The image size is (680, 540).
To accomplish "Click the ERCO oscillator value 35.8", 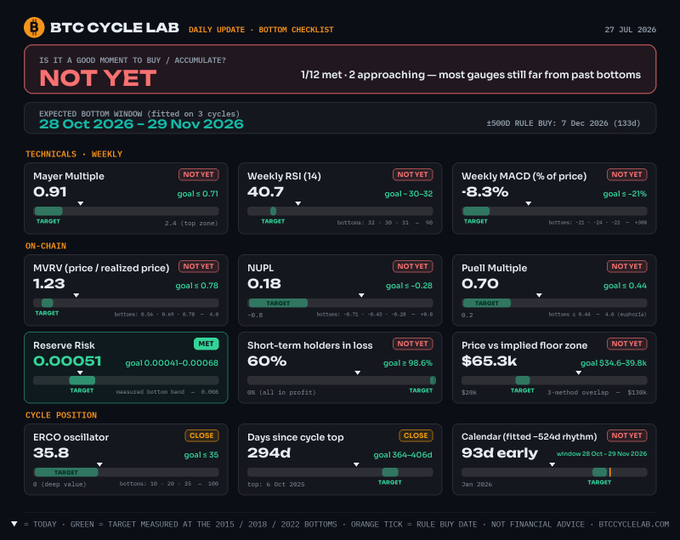I will pyautogui.click(x=51, y=453).
